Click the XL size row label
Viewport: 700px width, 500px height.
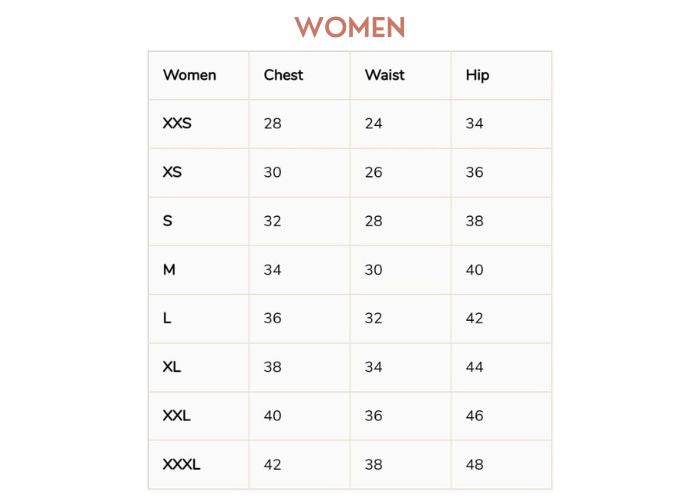(x=172, y=367)
